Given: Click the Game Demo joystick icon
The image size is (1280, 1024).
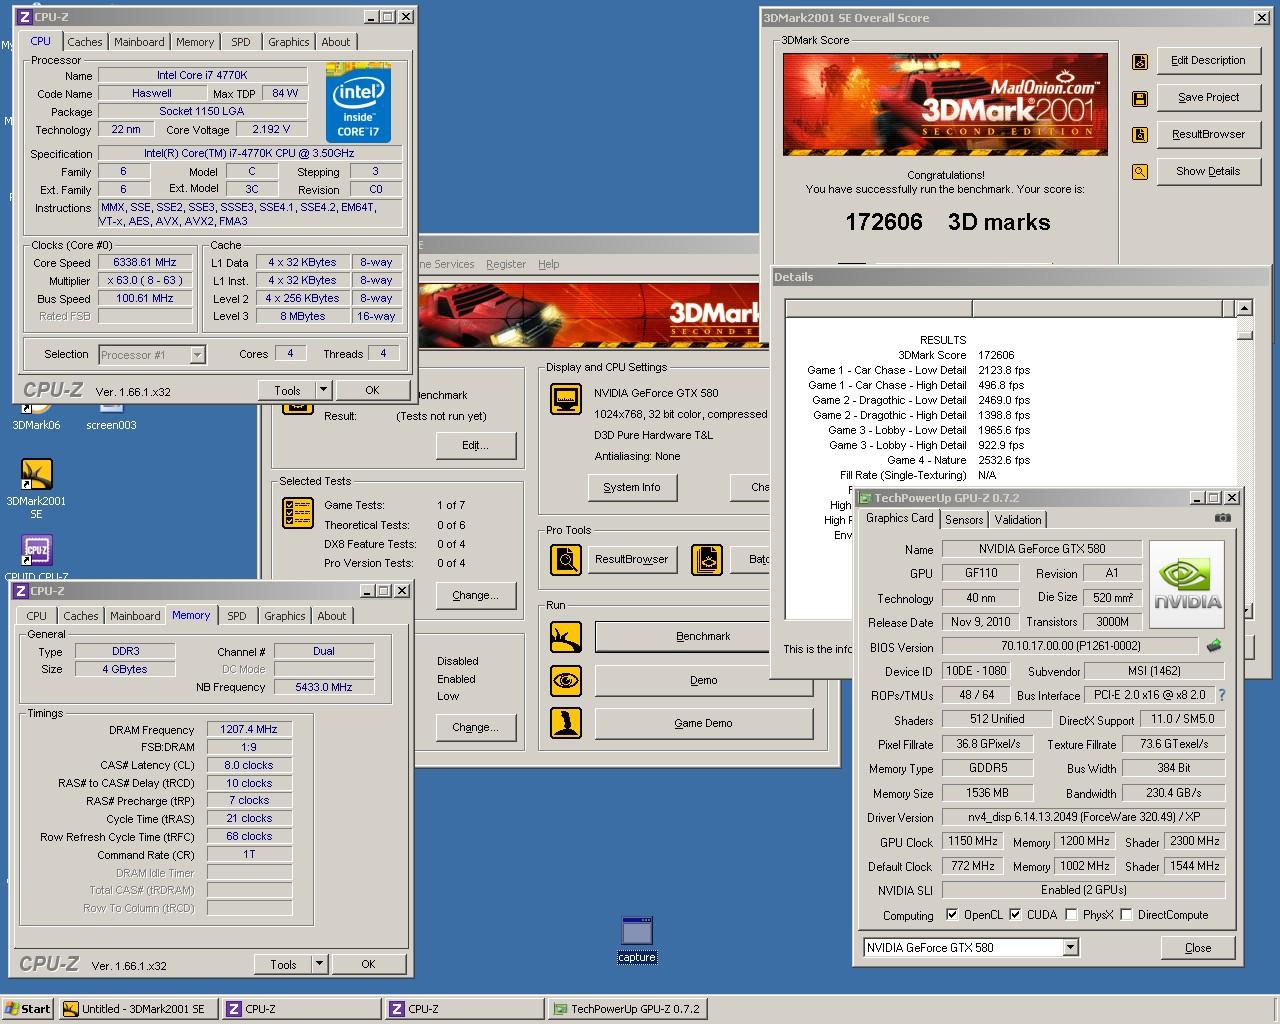Looking at the screenshot, I should 566,724.
